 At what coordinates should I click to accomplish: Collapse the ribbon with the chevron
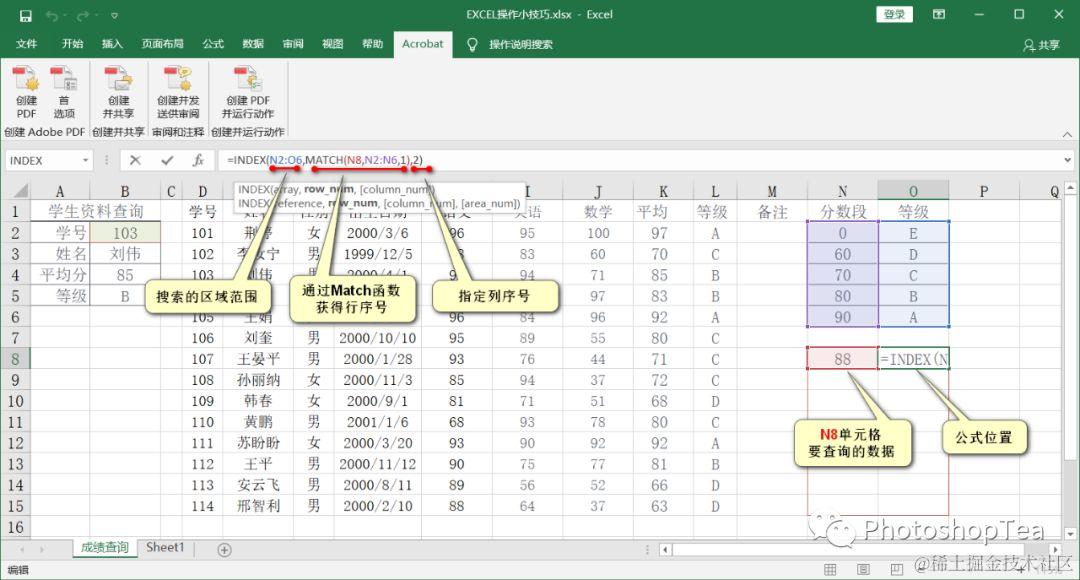(1067, 134)
